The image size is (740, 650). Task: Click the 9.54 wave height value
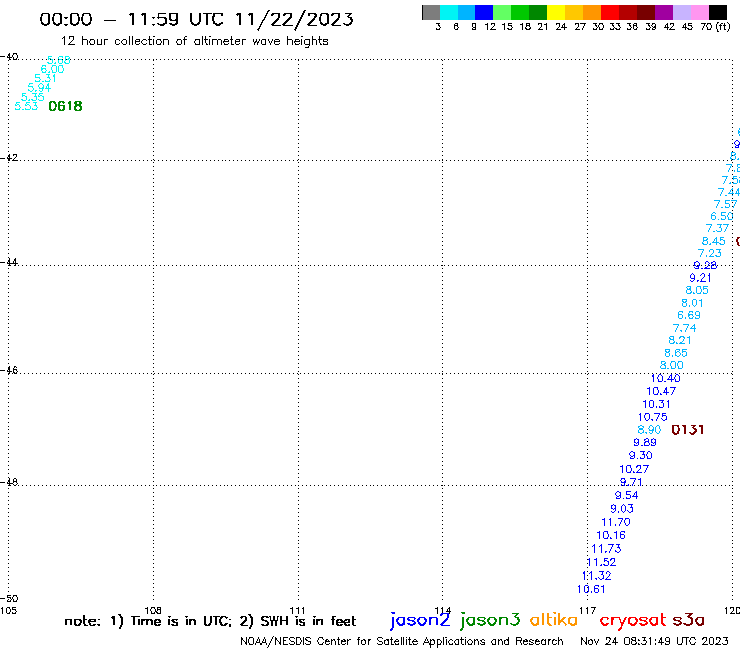(x=627, y=495)
